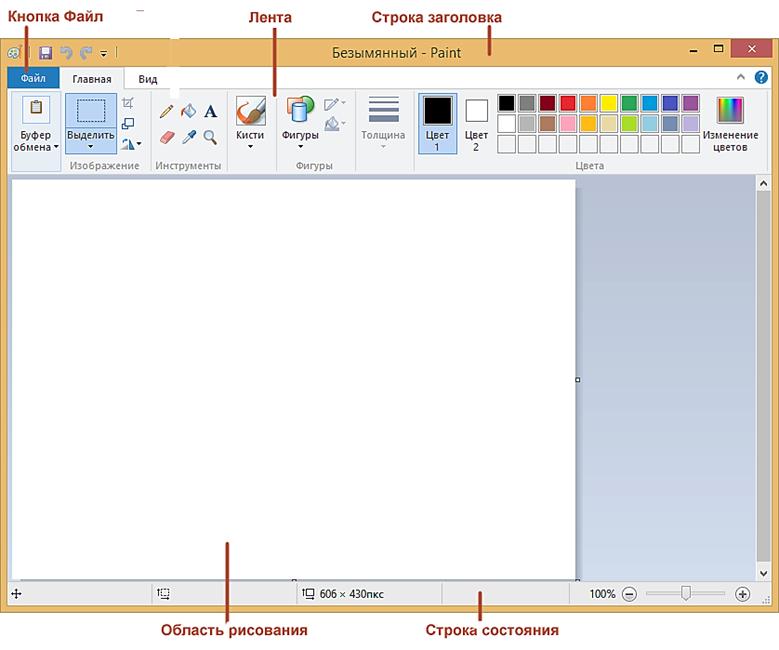The width and height of the screenshot is (779, 650).
Task: Activate the Цвет 1 color selector
Action: point(437,124)
